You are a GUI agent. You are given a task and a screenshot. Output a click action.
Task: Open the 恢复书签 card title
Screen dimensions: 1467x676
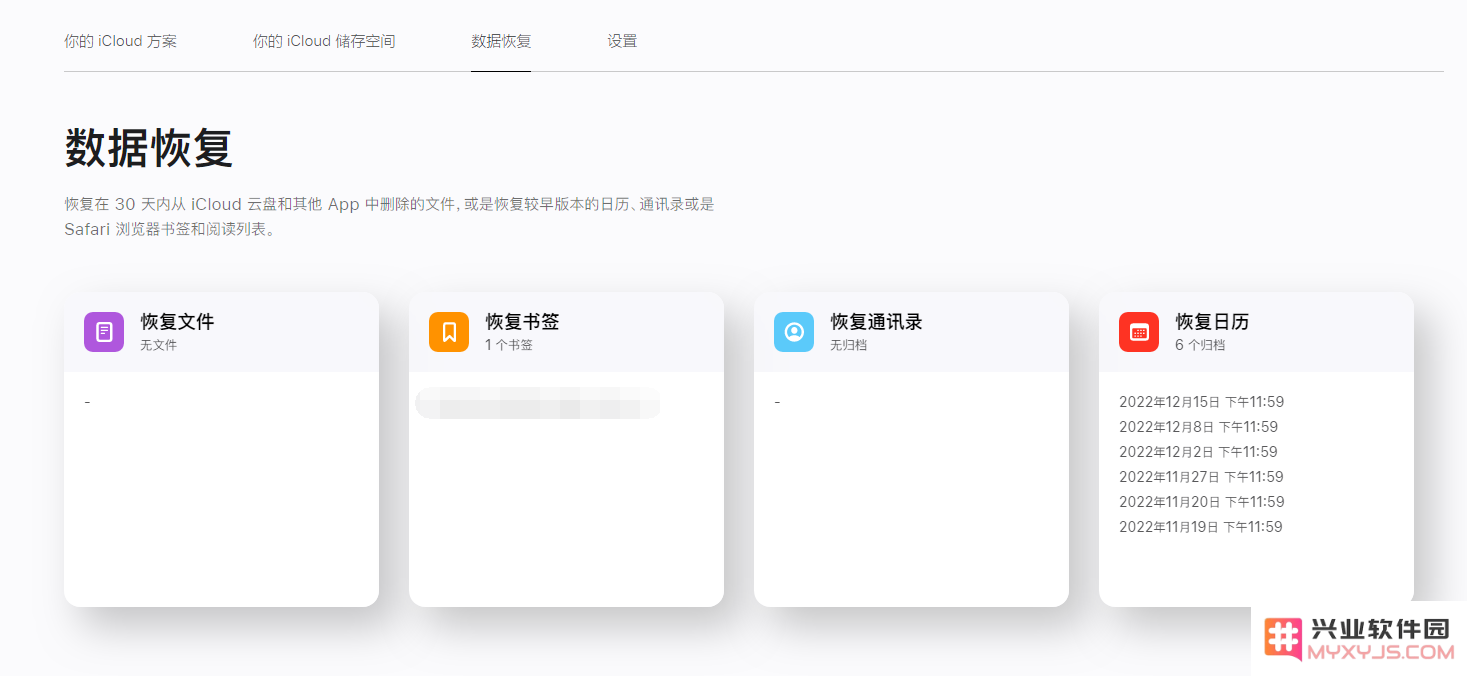point(522,322)
